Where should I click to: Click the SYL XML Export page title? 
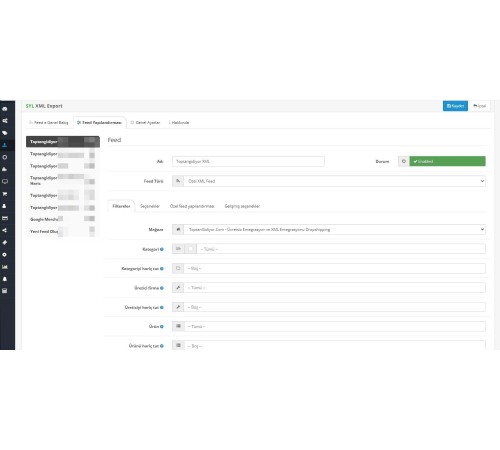coord(44,106)
